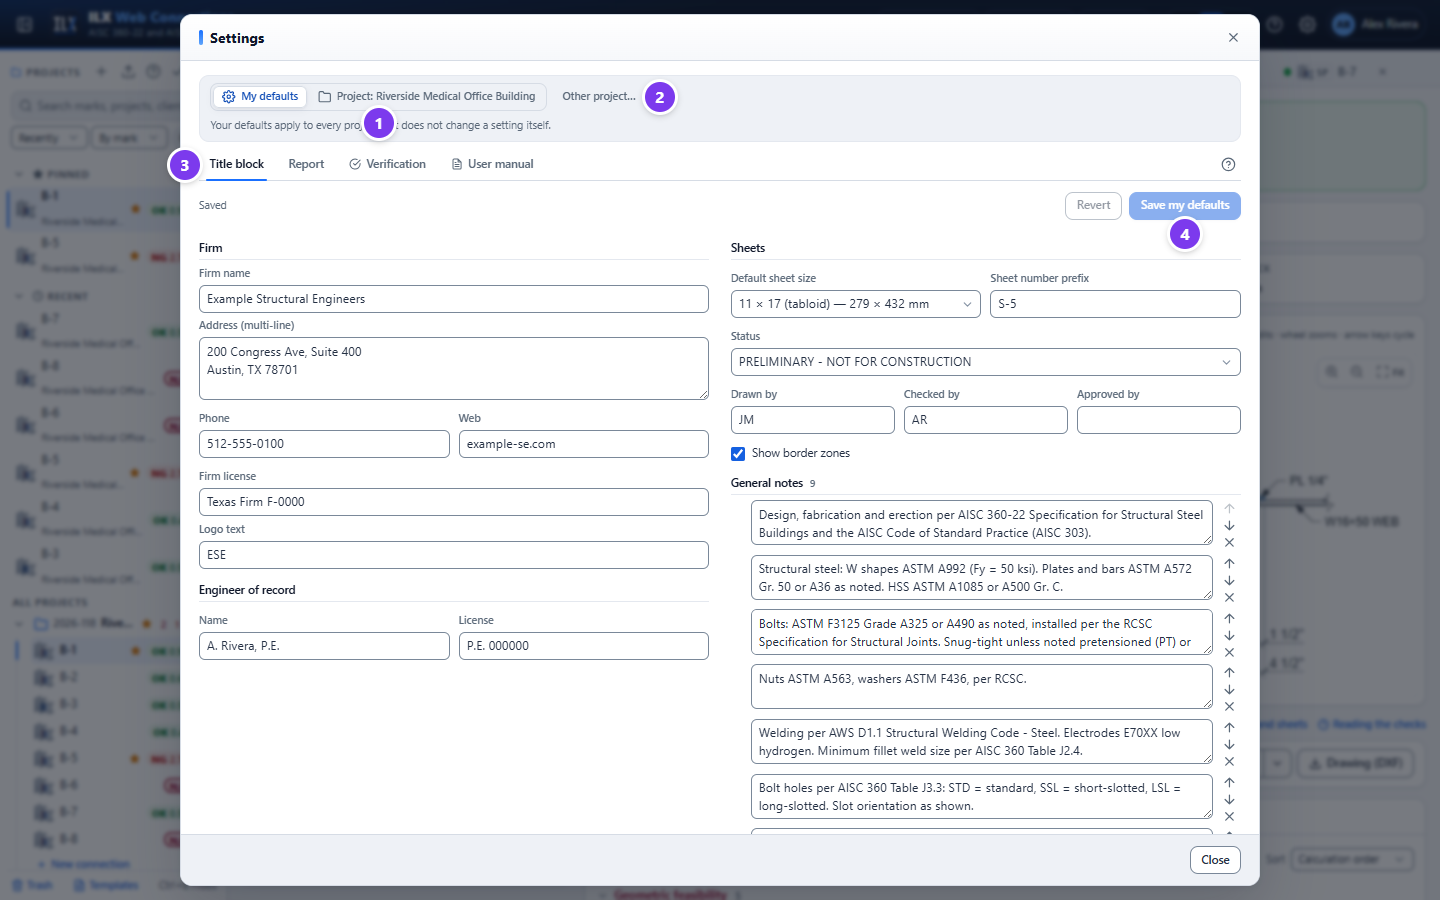Image resolution: width=1440 pixels, height=900 pixels.
Task: Remove the Welding per AWS D1.1 note
Action: pyautogui.click(x=1229, y=761)
